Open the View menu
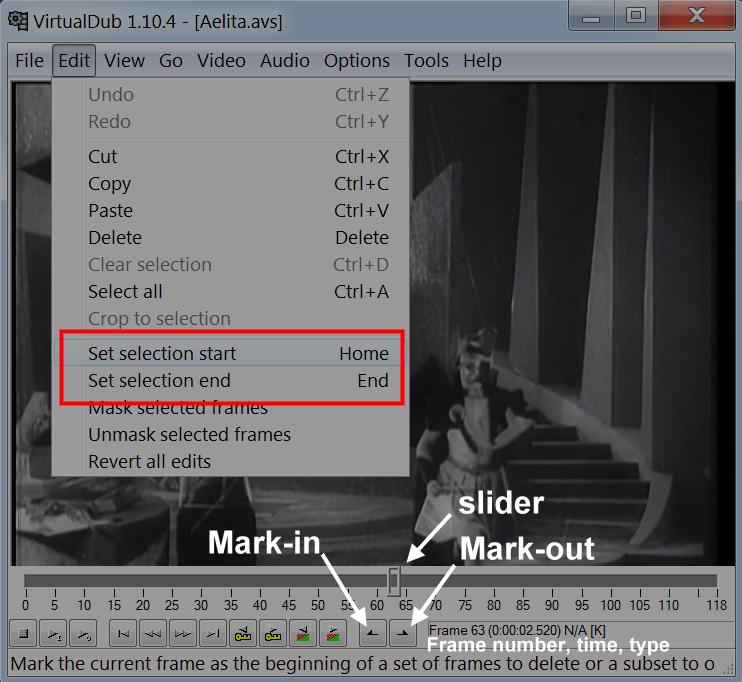The width and height of the screenshot is (742, 682). [x=124, y=61]
